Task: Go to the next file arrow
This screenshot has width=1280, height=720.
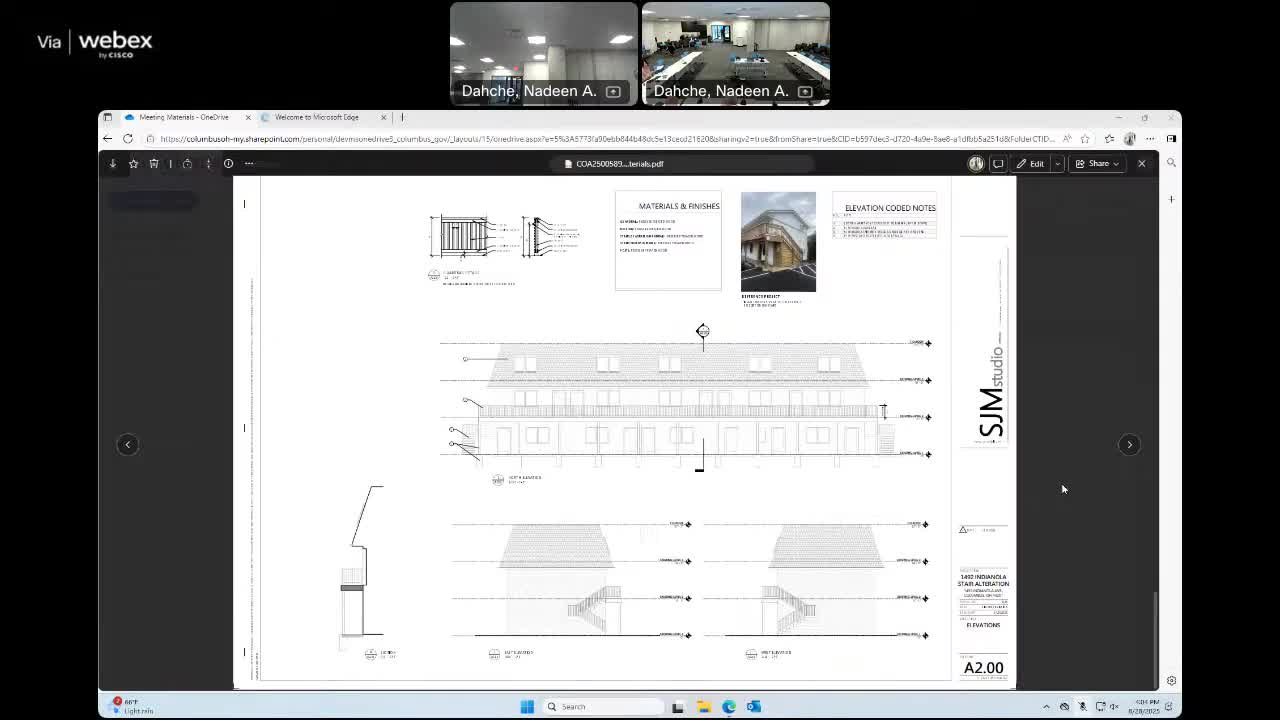Action: click(x=1129, y=445)
